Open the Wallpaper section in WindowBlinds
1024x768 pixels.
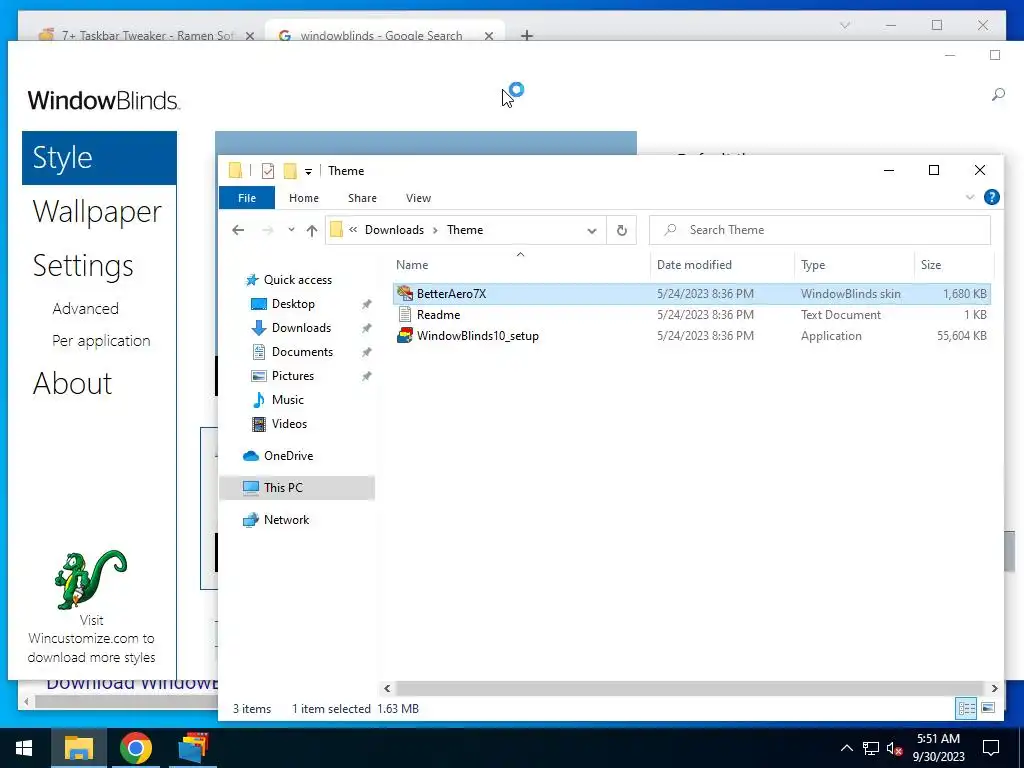(x=97, y=212)
